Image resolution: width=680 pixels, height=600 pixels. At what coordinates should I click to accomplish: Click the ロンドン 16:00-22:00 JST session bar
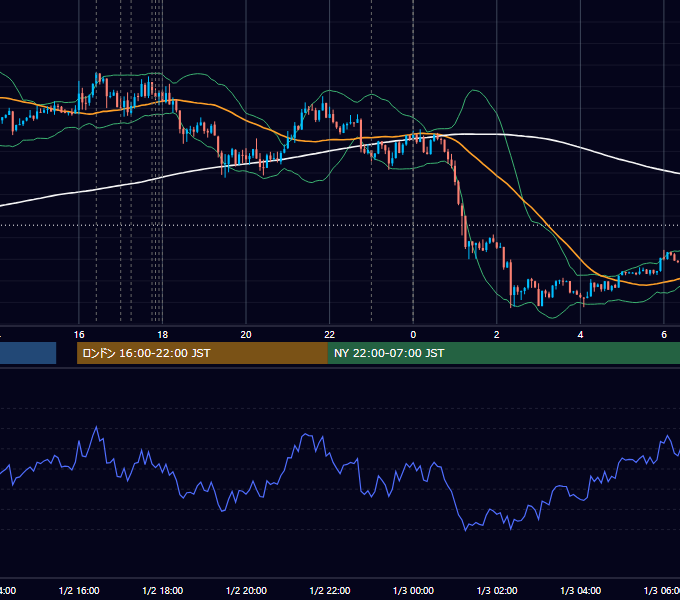(202, 353)
